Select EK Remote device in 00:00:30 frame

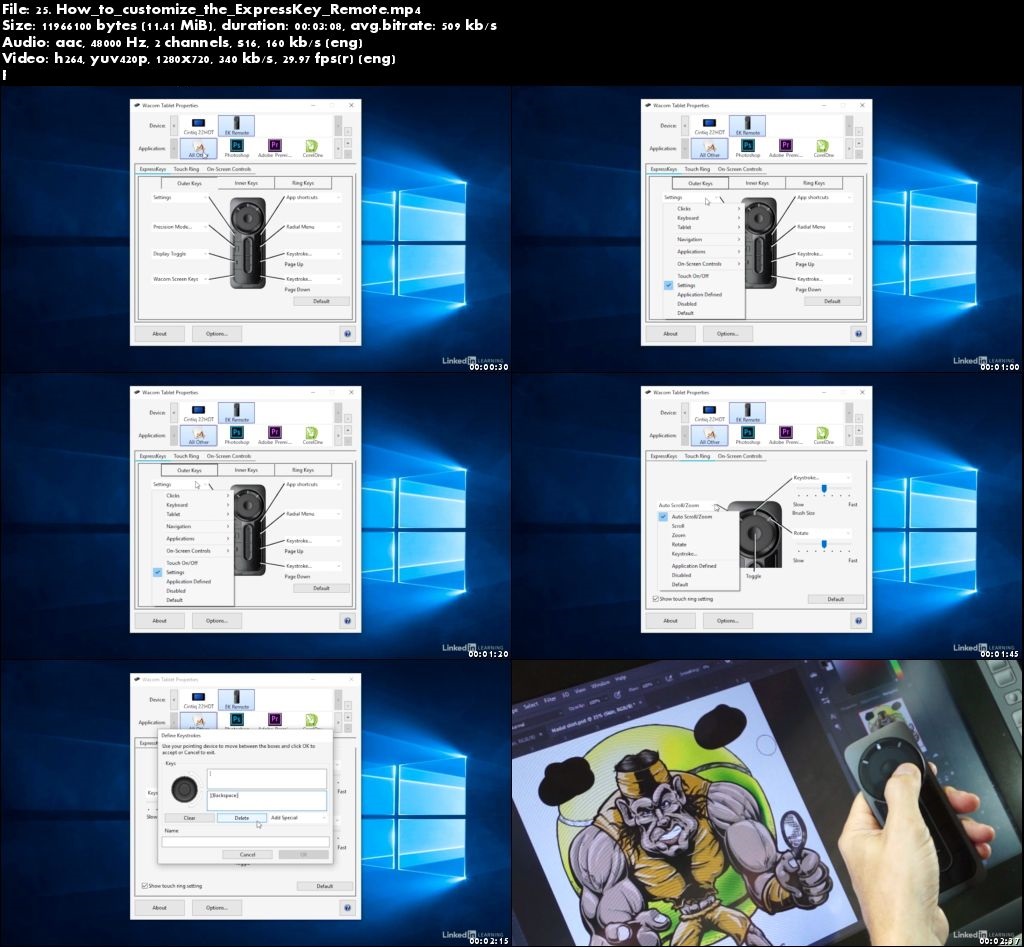236,125
